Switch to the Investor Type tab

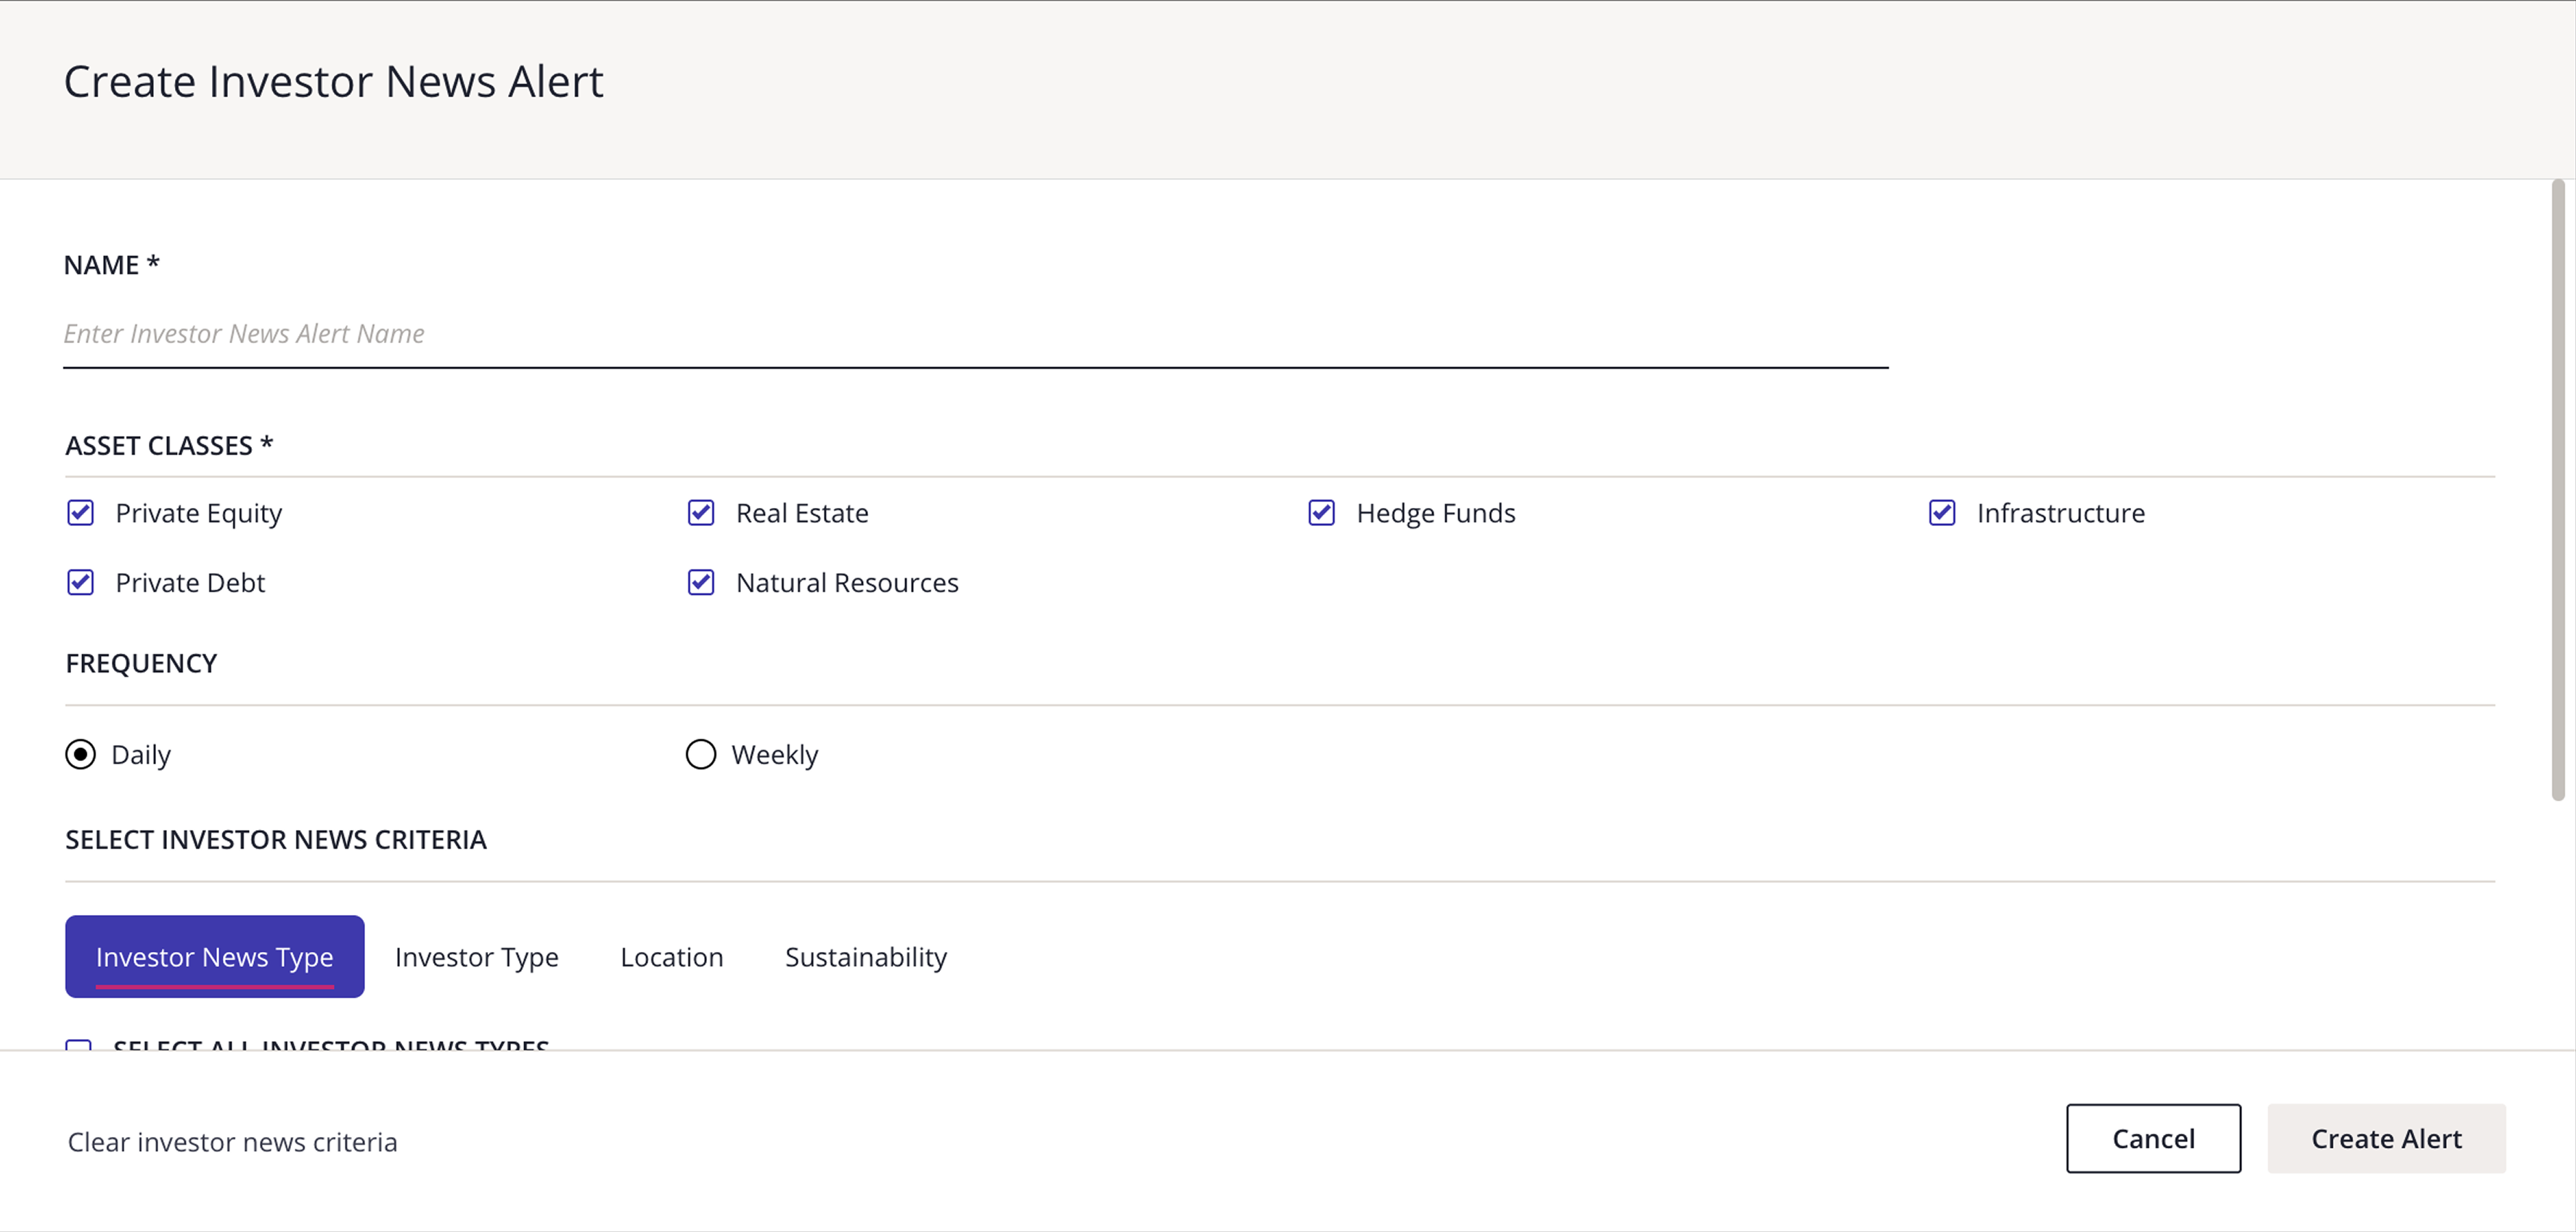476,956
